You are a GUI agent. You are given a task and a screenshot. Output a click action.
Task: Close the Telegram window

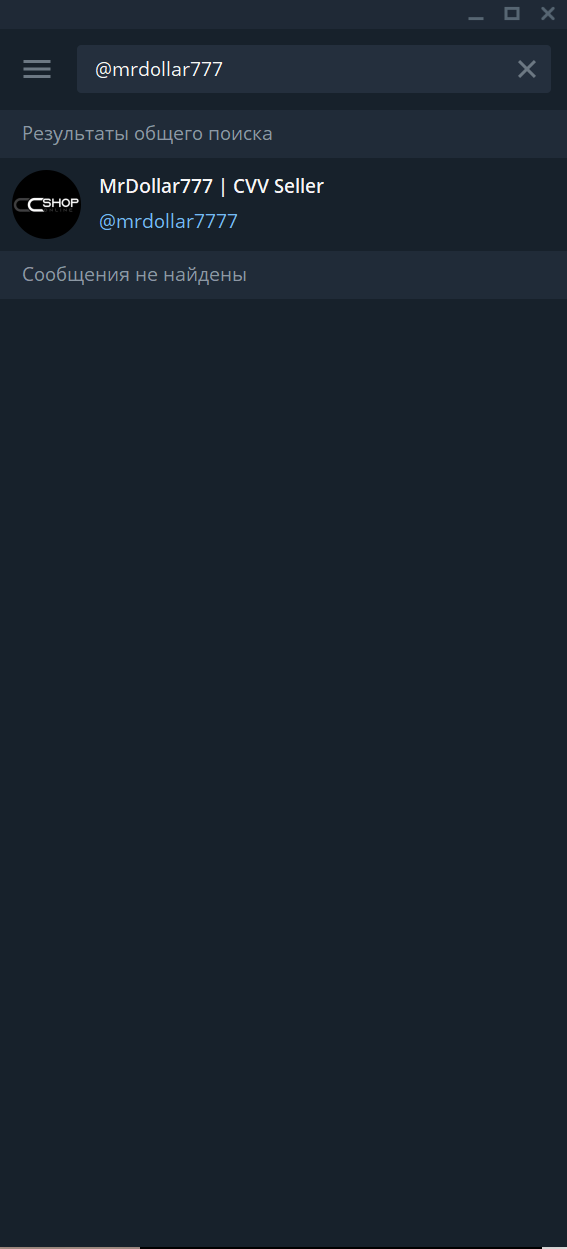[x=548, y=13]
